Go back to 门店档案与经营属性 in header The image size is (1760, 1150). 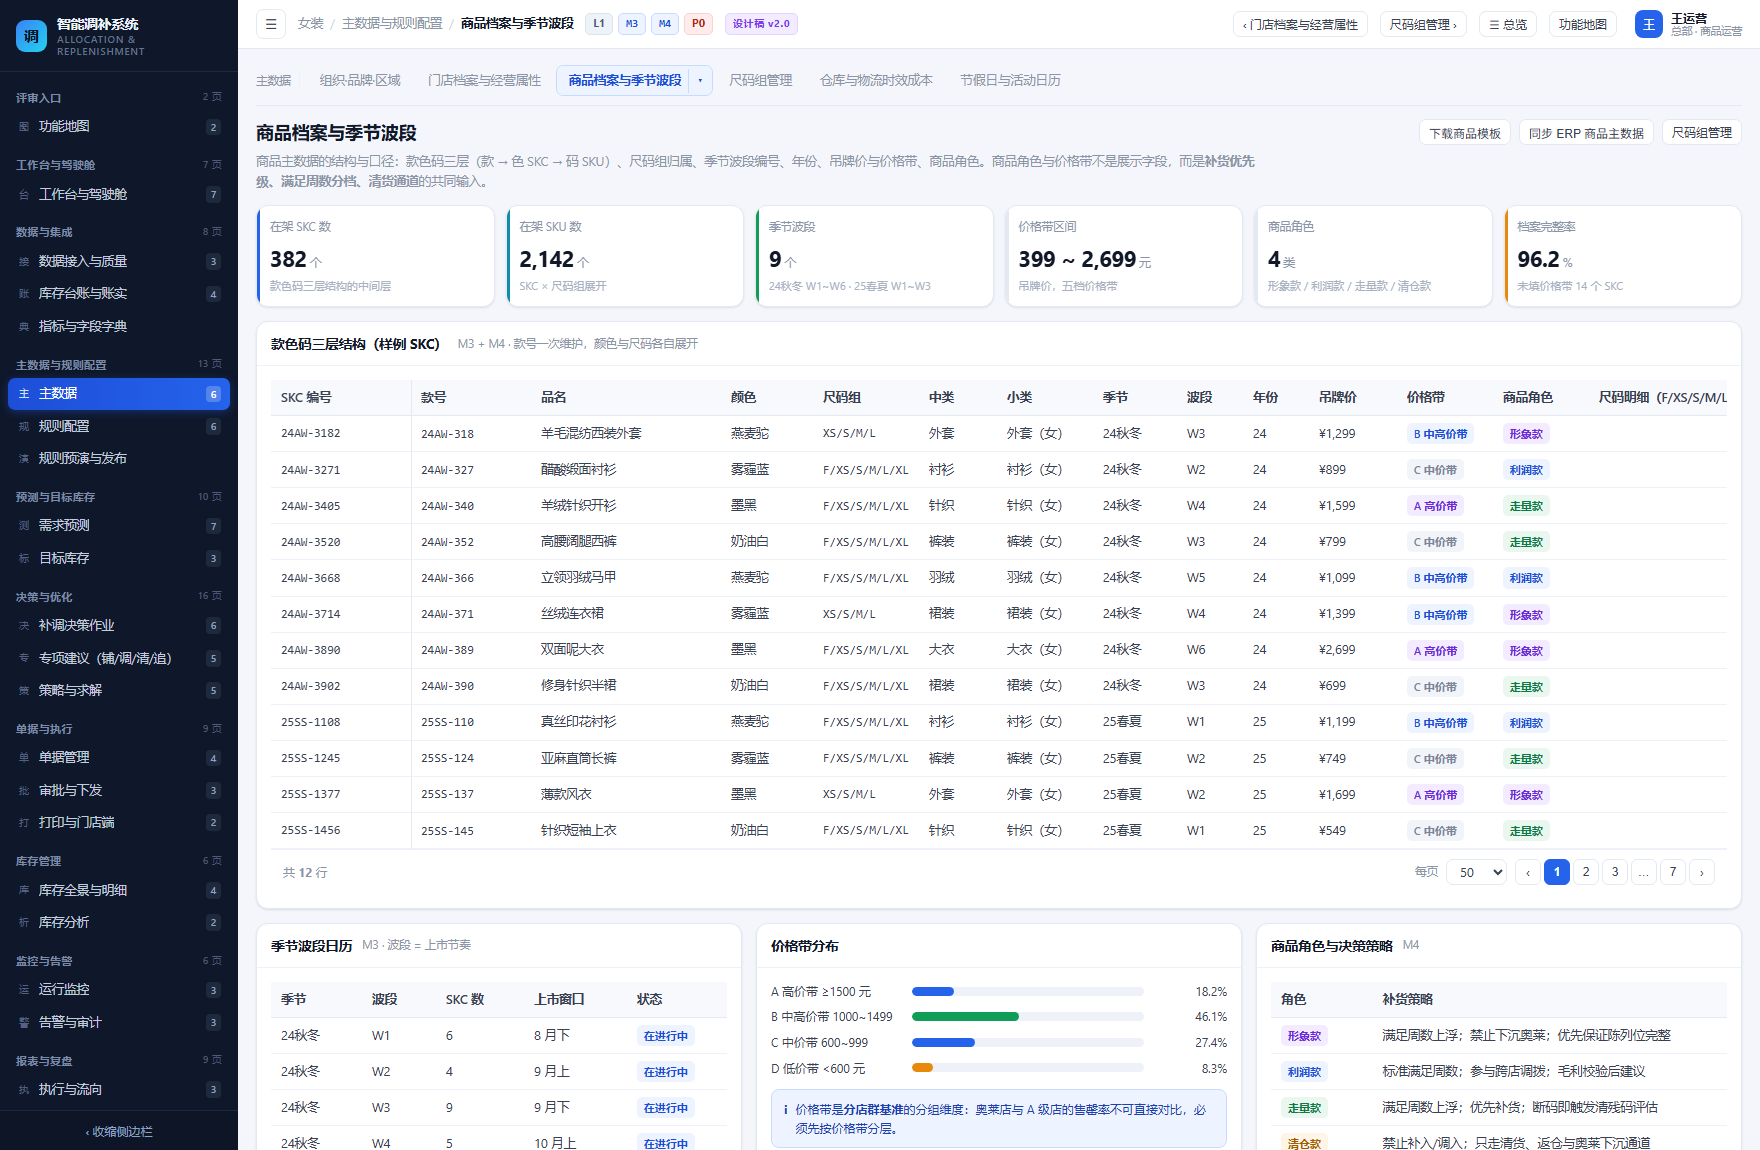pos(1300,24)
